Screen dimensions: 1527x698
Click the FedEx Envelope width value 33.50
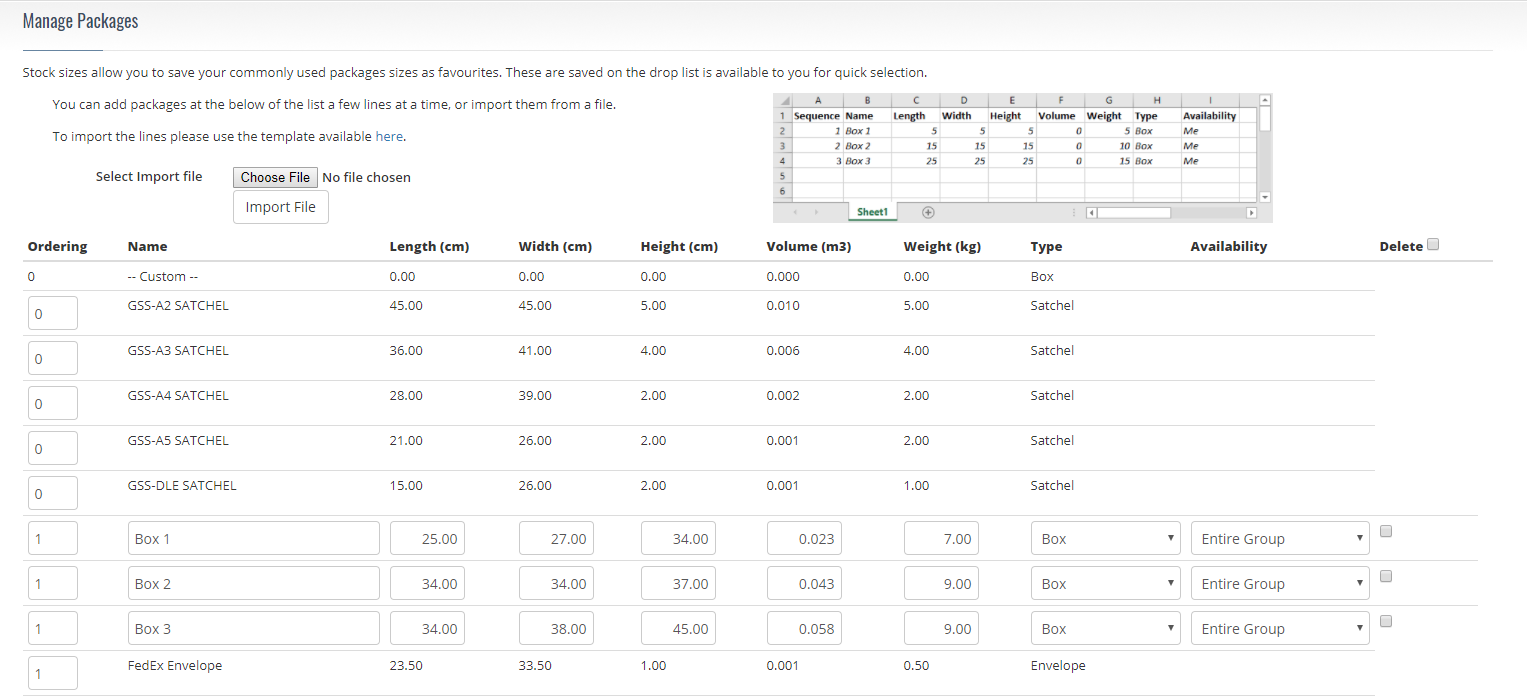(x=535, y=665)
